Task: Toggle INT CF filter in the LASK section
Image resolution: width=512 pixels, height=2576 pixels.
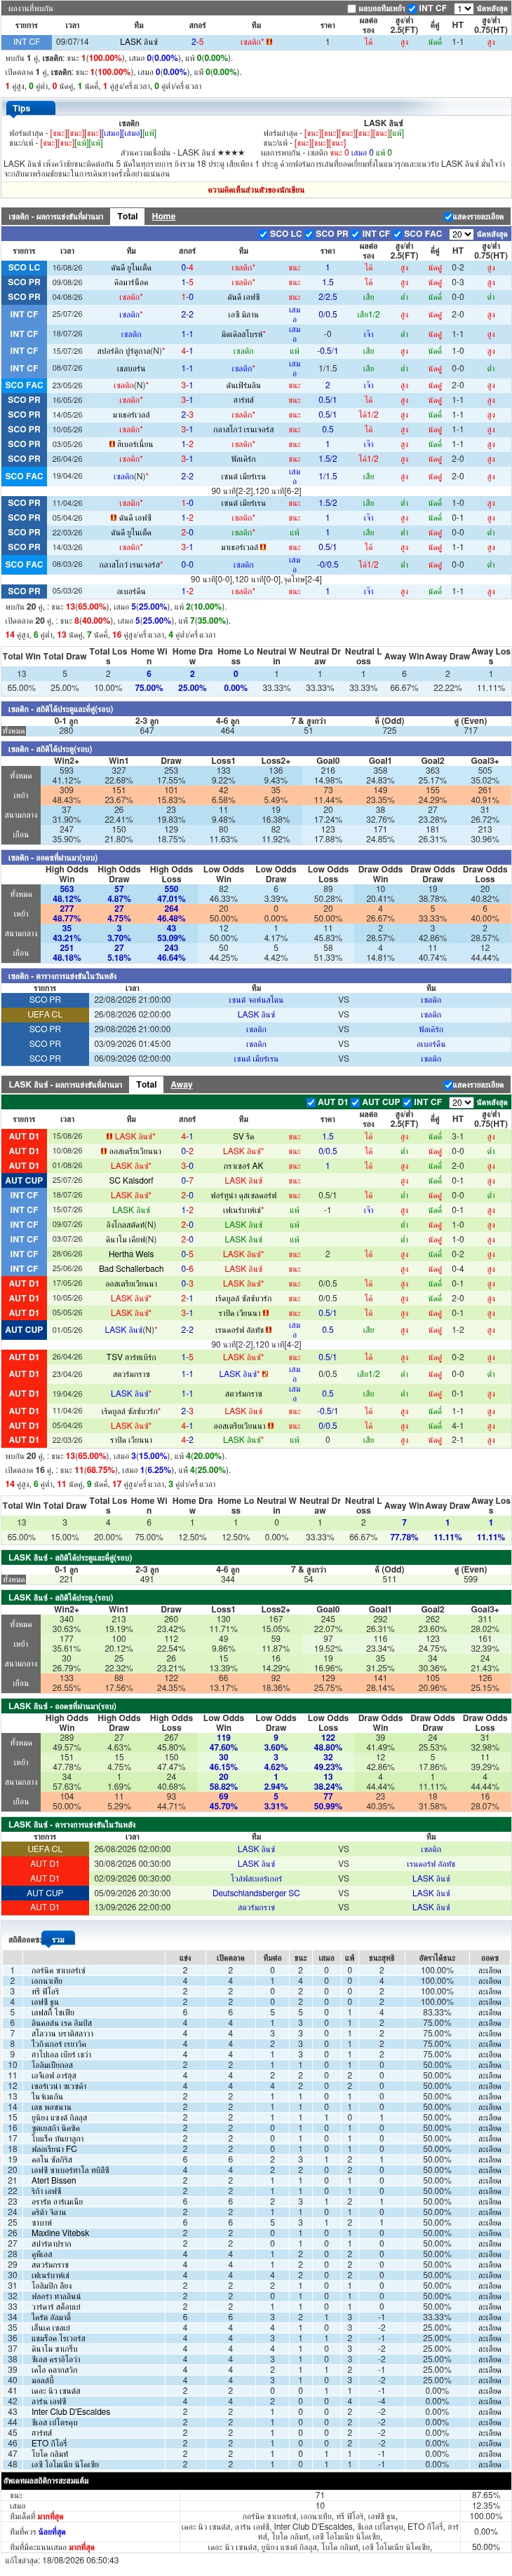Action: click(x=407, y=1102)
